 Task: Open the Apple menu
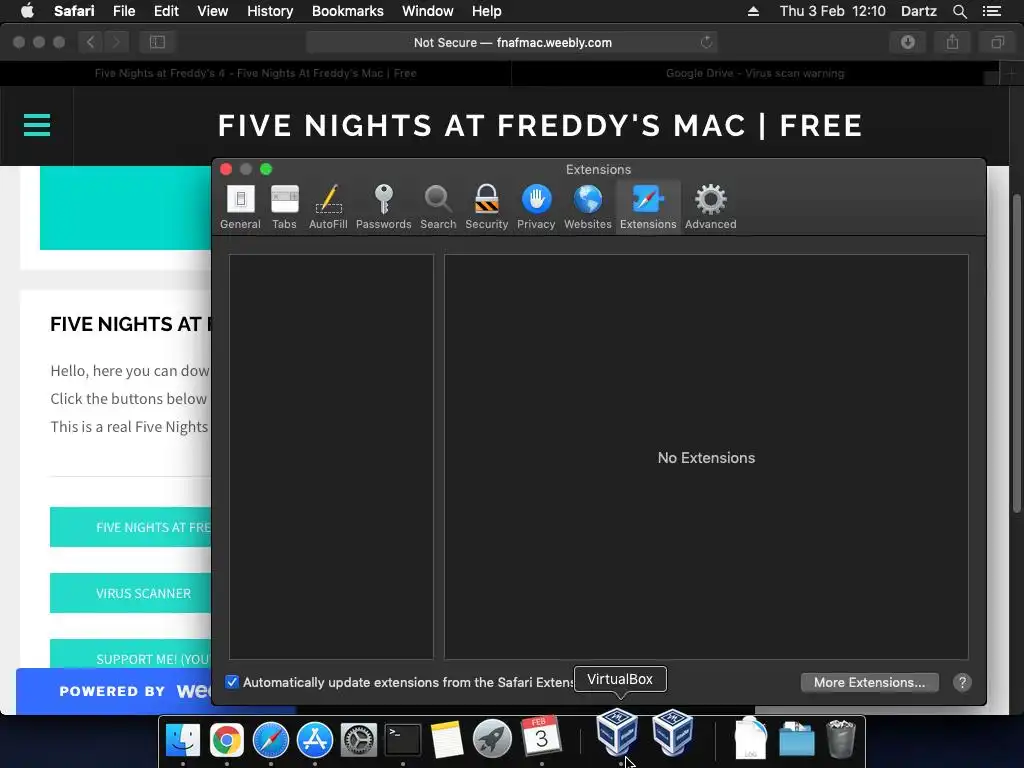[27, 11]
